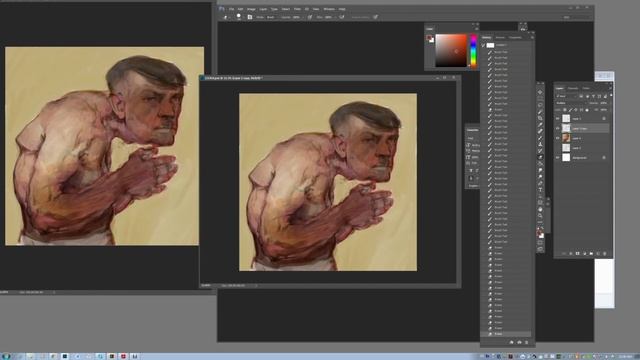Select the active Eraser tool in the toolbox

[x=540, y=157]
